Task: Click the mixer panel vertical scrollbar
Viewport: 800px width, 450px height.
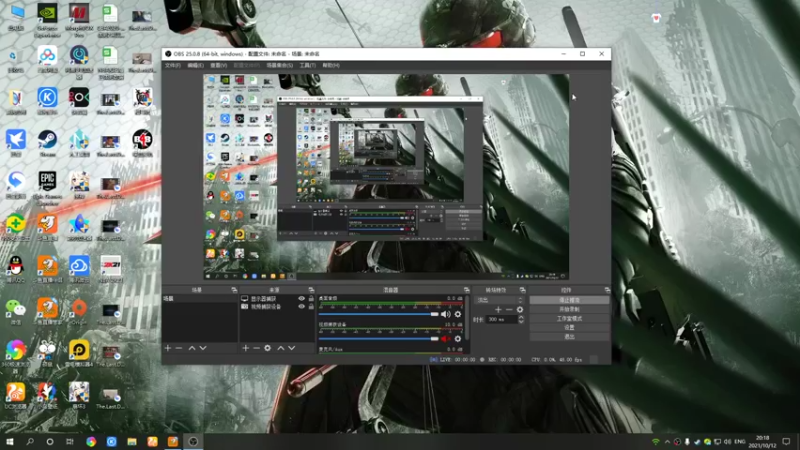Action: tap(467, 316)
